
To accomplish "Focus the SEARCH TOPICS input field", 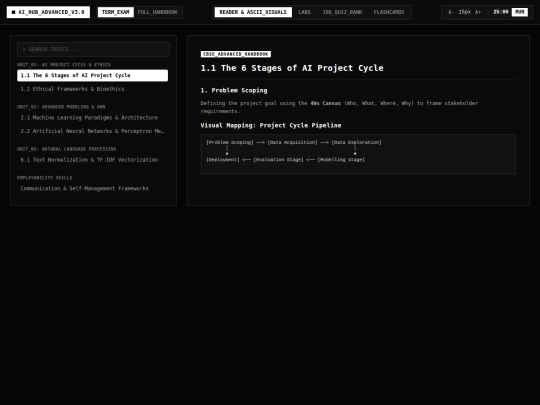I will coord(93,49).
